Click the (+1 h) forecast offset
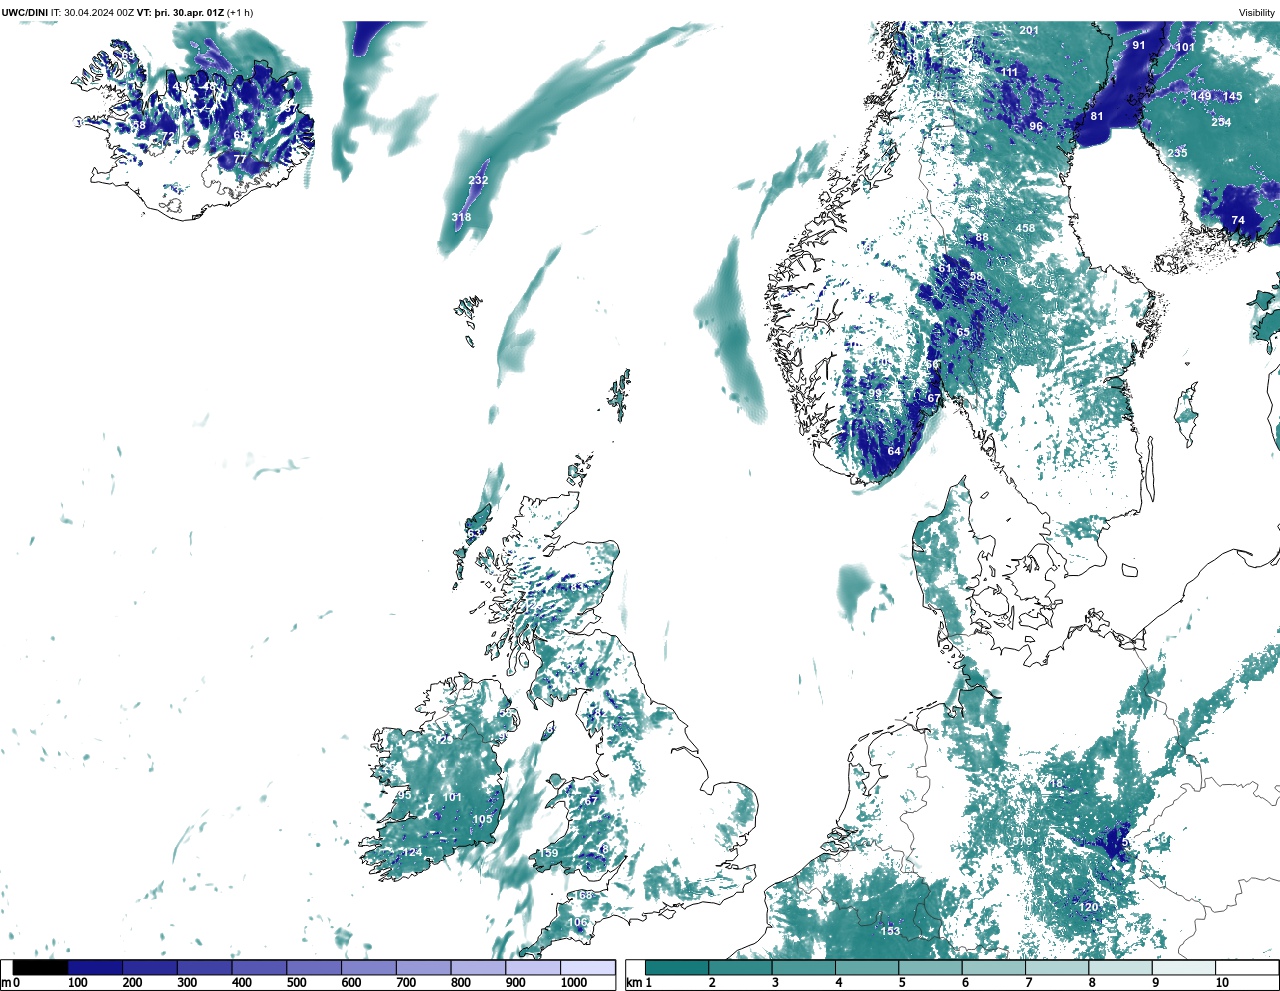 [x=240, y=13]
